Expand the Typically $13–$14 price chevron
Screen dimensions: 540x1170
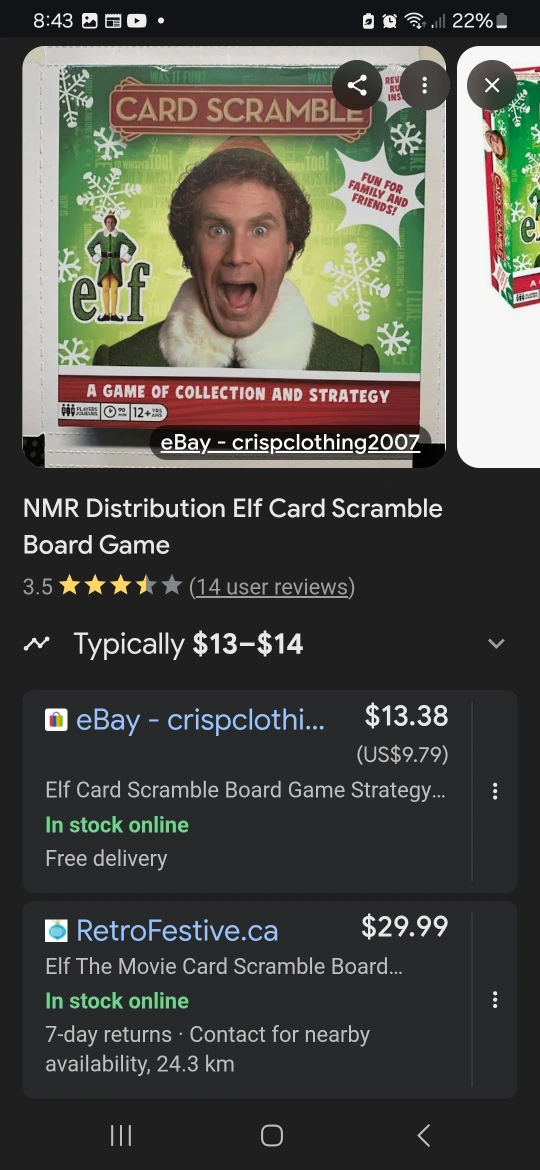[x=496, y=643]
